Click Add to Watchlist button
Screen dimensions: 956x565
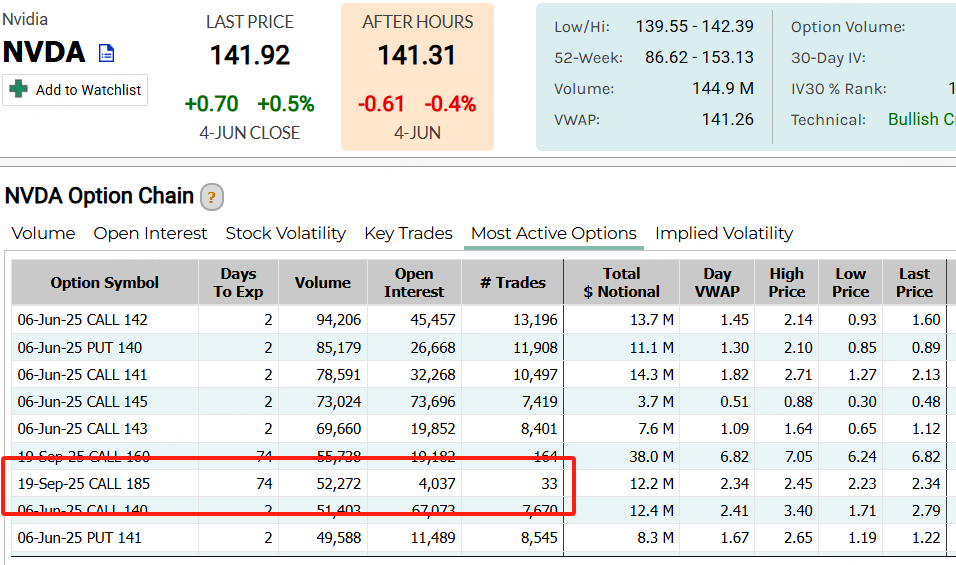coord(75,90)
